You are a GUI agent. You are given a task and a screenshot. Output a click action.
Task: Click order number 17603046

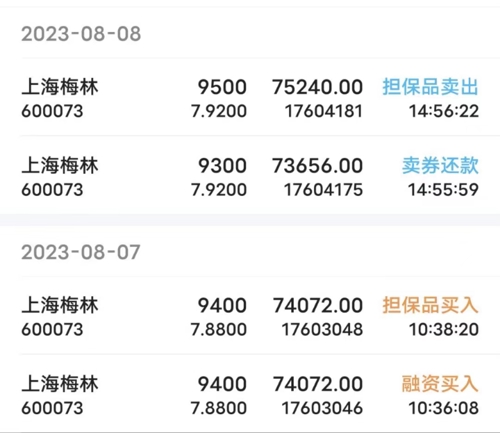point(322,408)
